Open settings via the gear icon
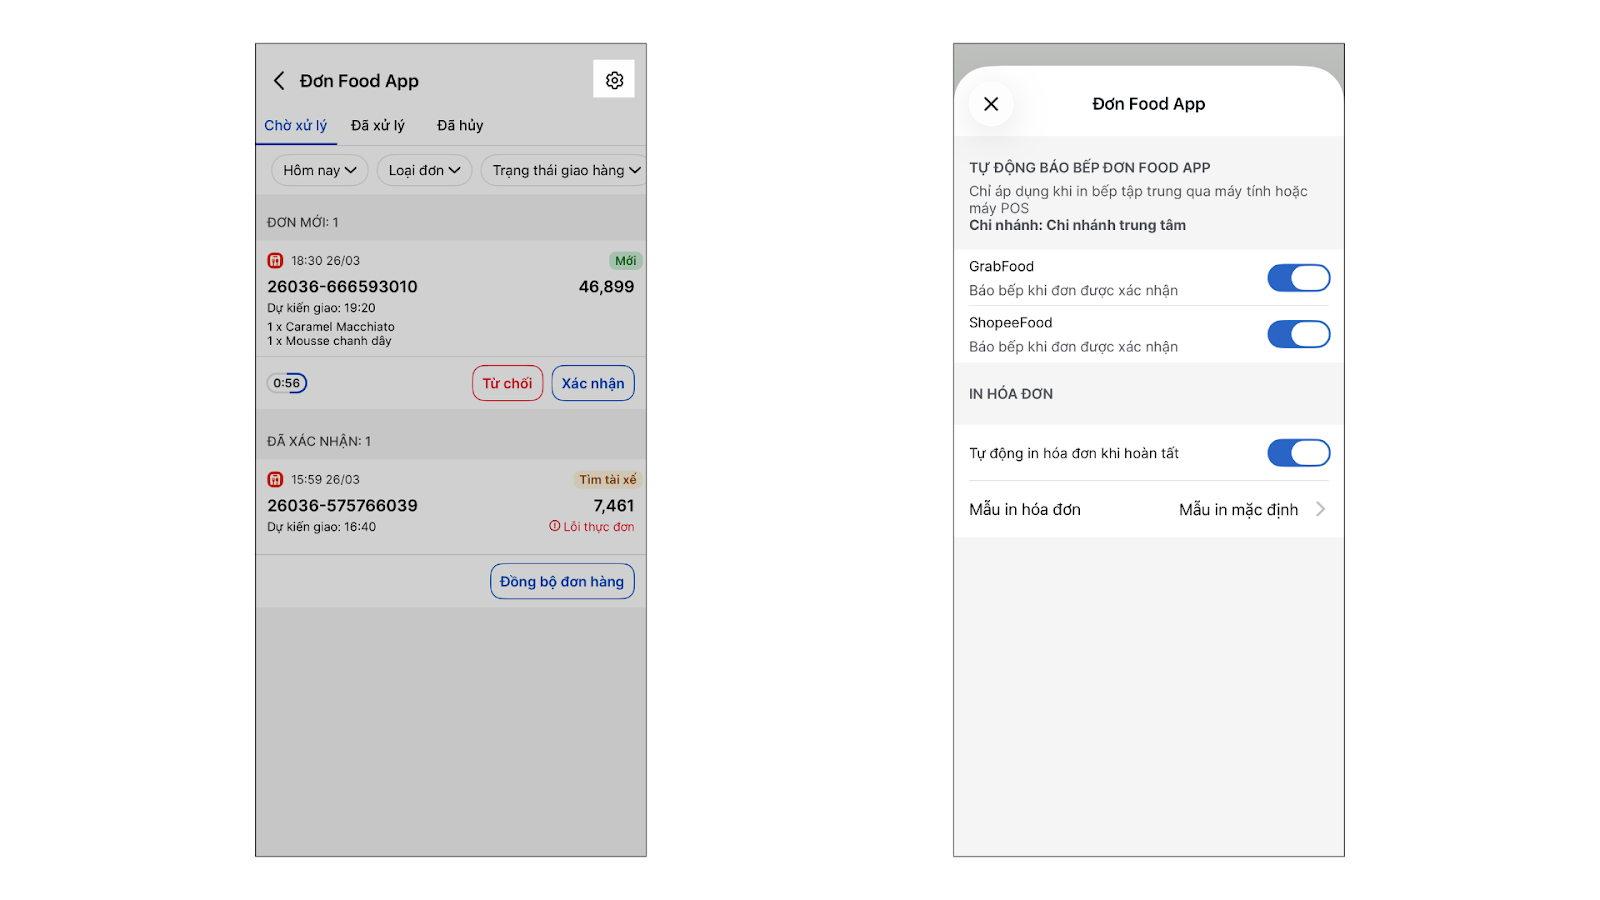This screenshot has width=1600, height=900. point(614,80)
